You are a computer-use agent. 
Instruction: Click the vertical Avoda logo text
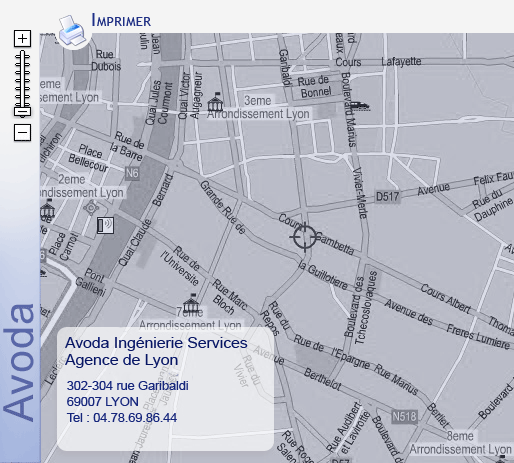coord(19,362)
